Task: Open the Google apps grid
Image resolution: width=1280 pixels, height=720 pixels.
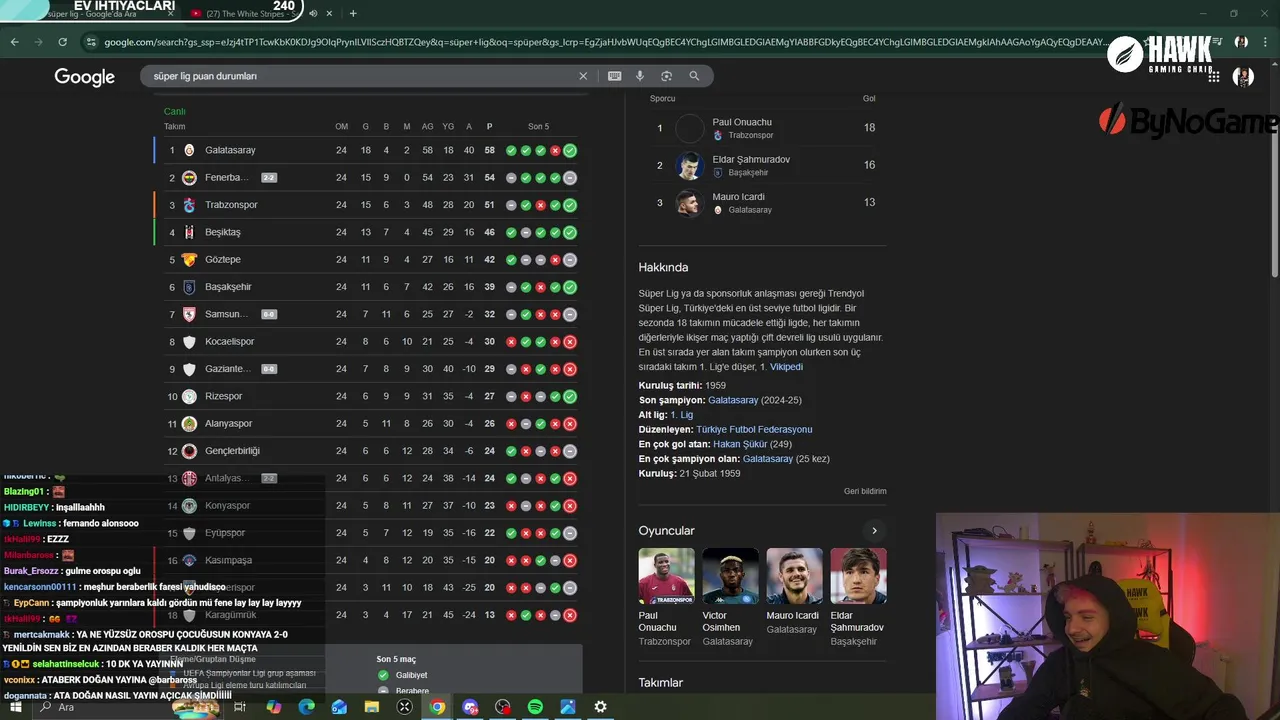Action: coord(1214,76)
